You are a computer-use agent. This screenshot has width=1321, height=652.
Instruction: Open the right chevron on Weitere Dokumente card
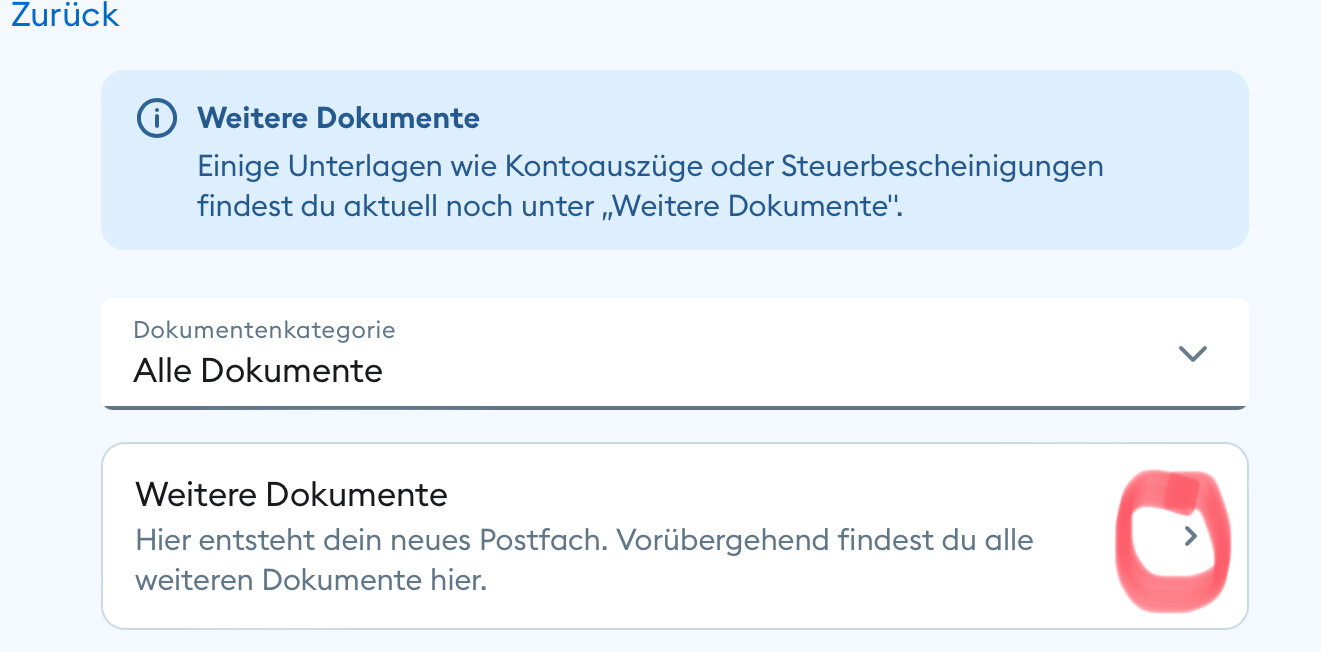pyautogui.click(x=1190, y=537)
